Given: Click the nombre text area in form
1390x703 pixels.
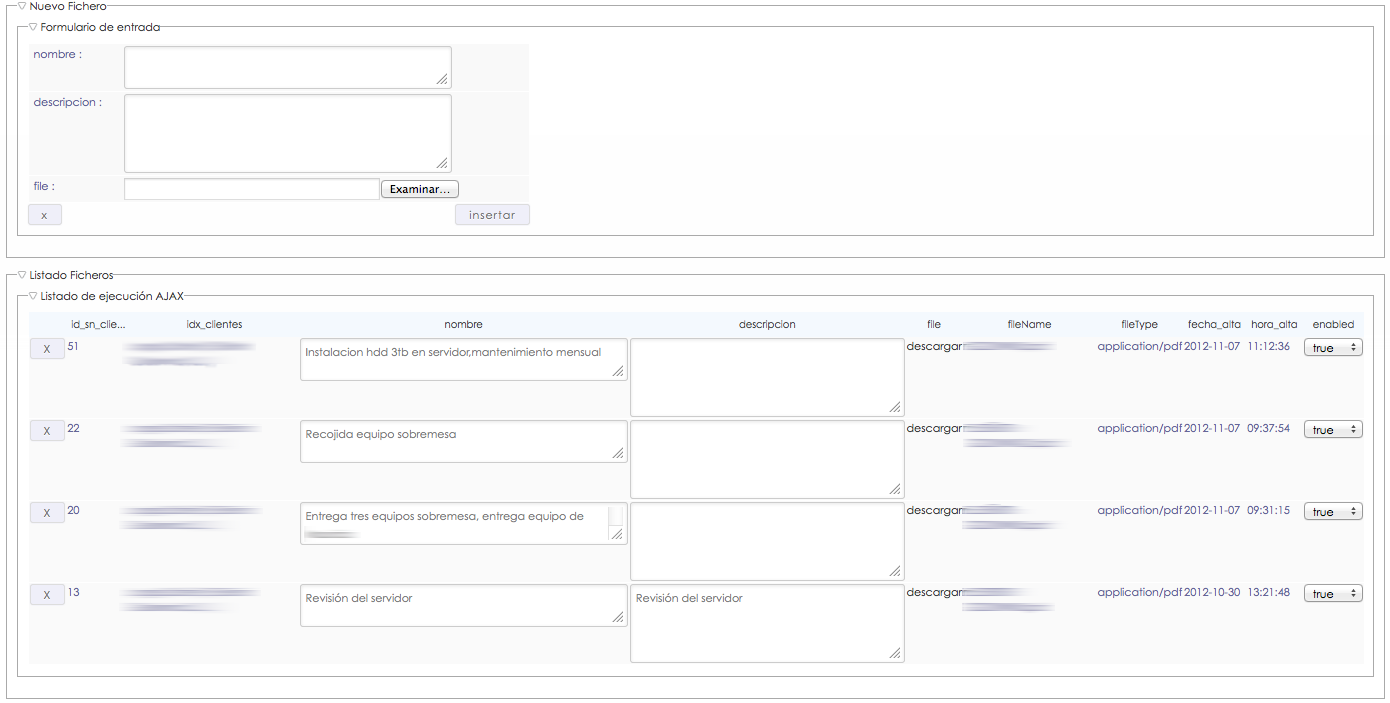Looking at the screenshot, I should click(x=287, y=67).
